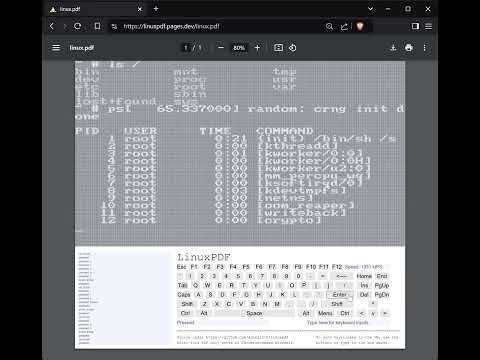Click the left Shift virtual key
480x360 pixels.
click(x=187, y=304)
